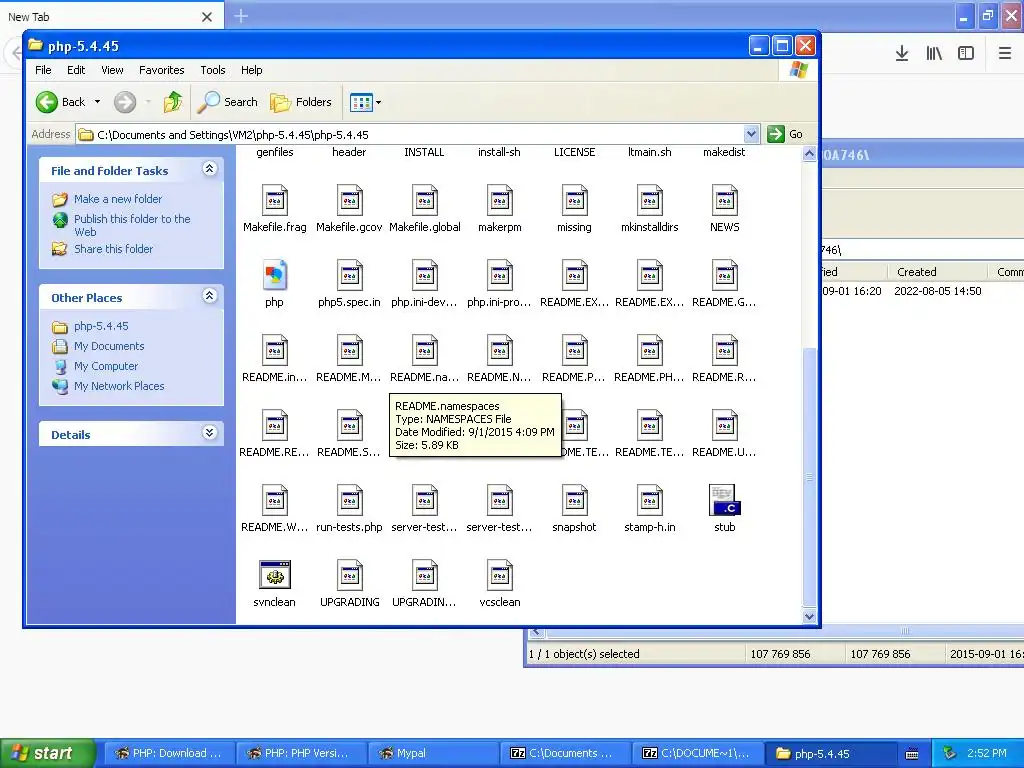Open the Address bar dropdown
The width and height of the screenshot is (1024, 768).
tap(751, 134)
